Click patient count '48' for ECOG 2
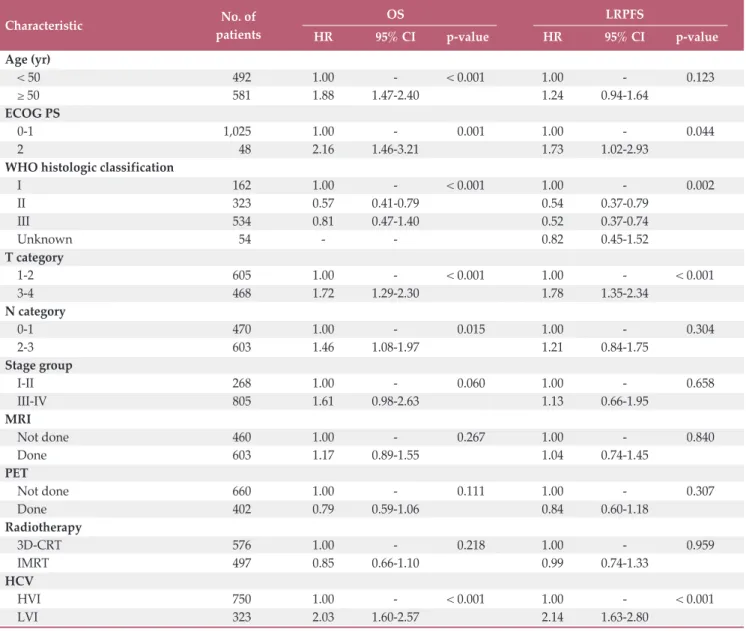The width and height of the screenshot is (746, 632). [x=245, y=149]
